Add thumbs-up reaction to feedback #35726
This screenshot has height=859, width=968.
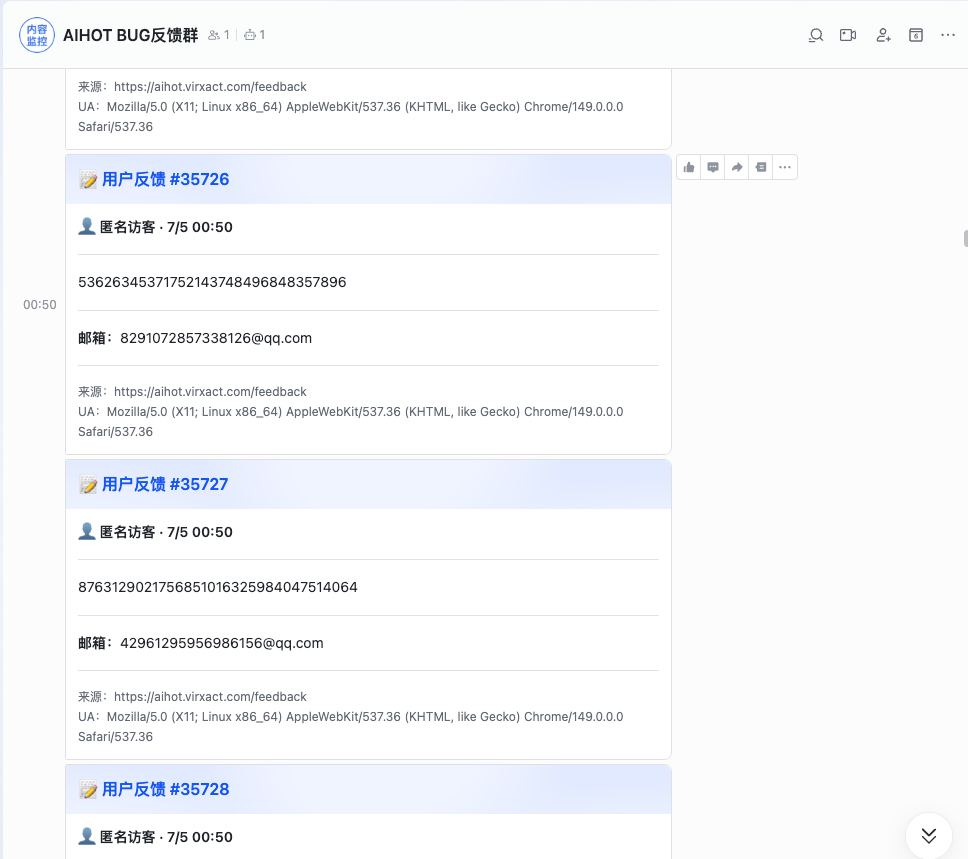pyautogui.click(x=689, y=167)
